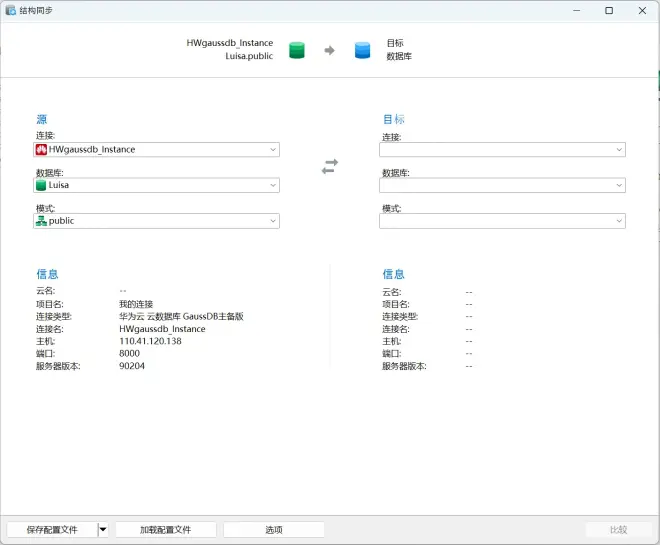Maximize the 结构同步 window
The width and height of the screenshot is (660, 545).
[609, 11]
